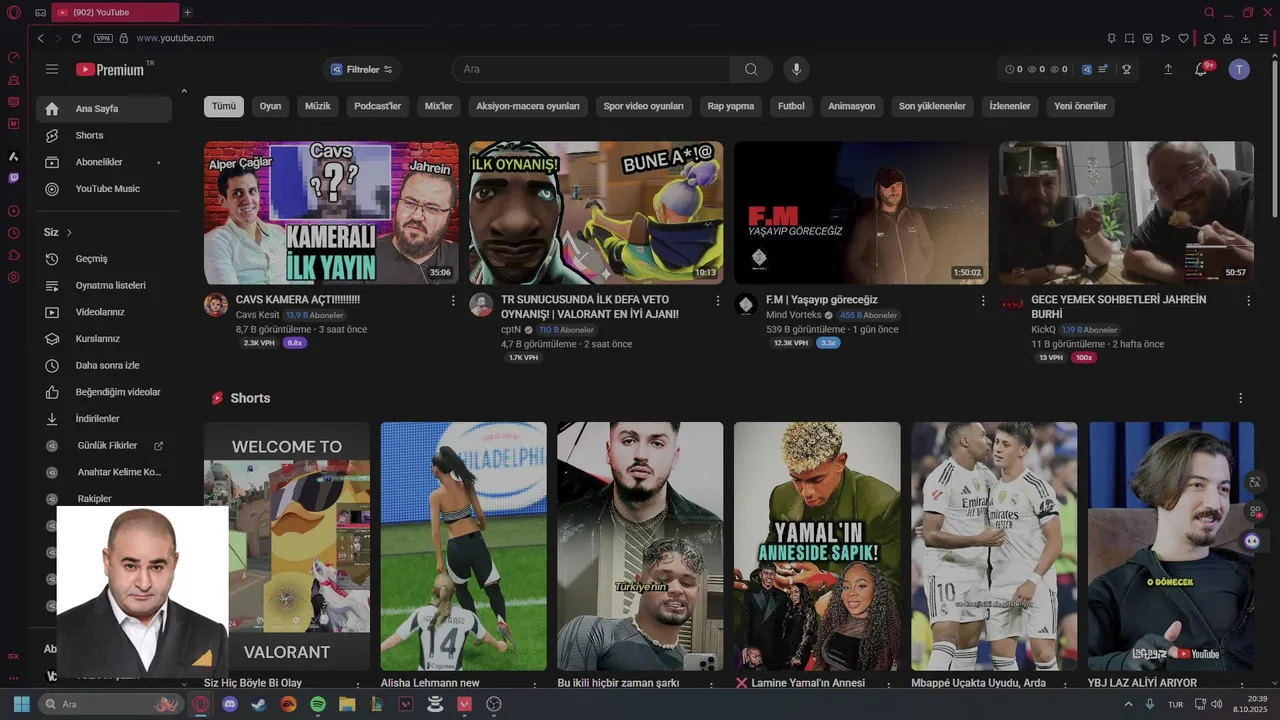Select the Rap yapma filter chip
Image resolution: width=1280 pixels, height=720 pixels.
(x=731, y=106)
